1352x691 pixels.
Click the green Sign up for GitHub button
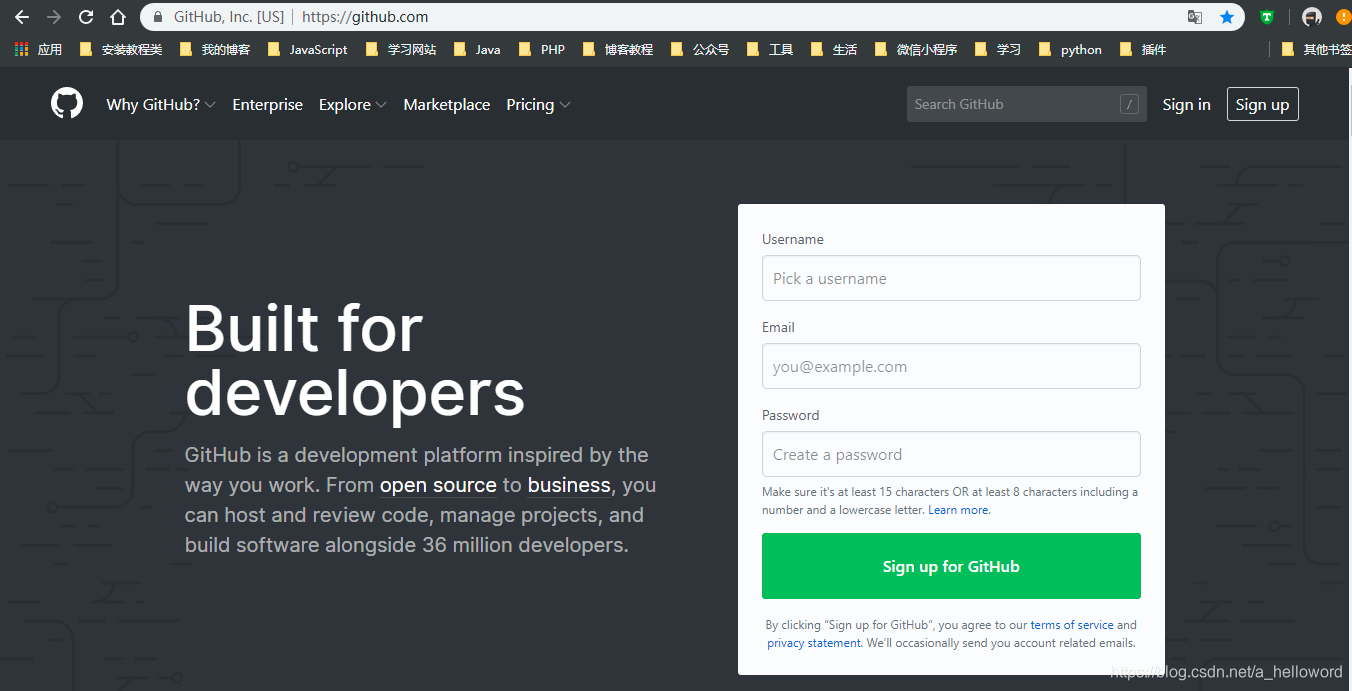[951, 566]
